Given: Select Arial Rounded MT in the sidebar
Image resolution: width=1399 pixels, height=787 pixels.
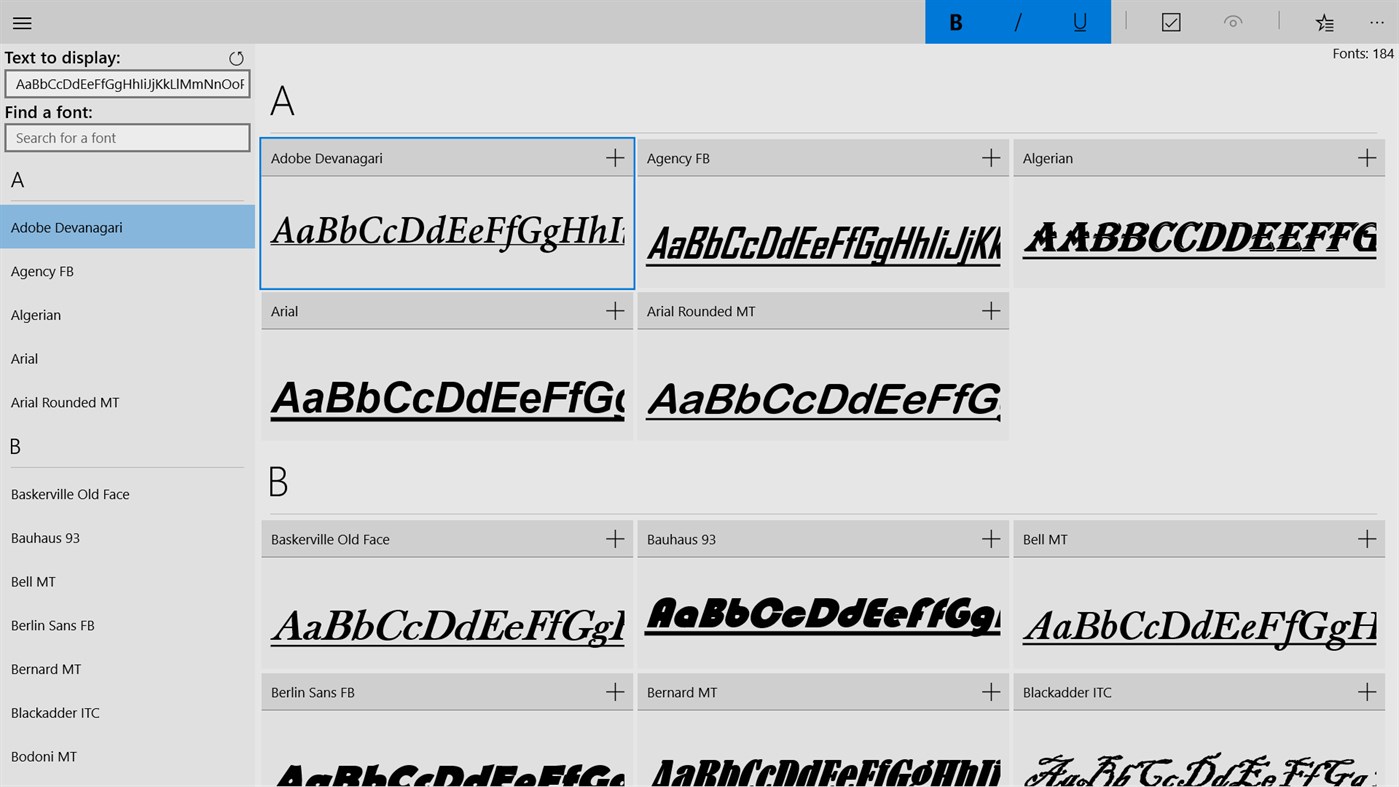Looking at the screenshot, I should (127, 403).
